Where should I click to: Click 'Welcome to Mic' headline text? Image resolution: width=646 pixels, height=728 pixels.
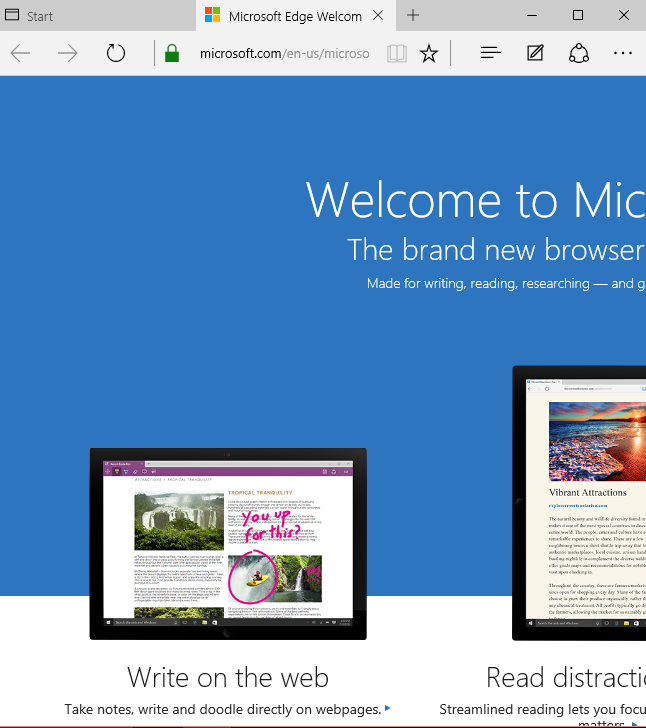click(x=476, y=200)
